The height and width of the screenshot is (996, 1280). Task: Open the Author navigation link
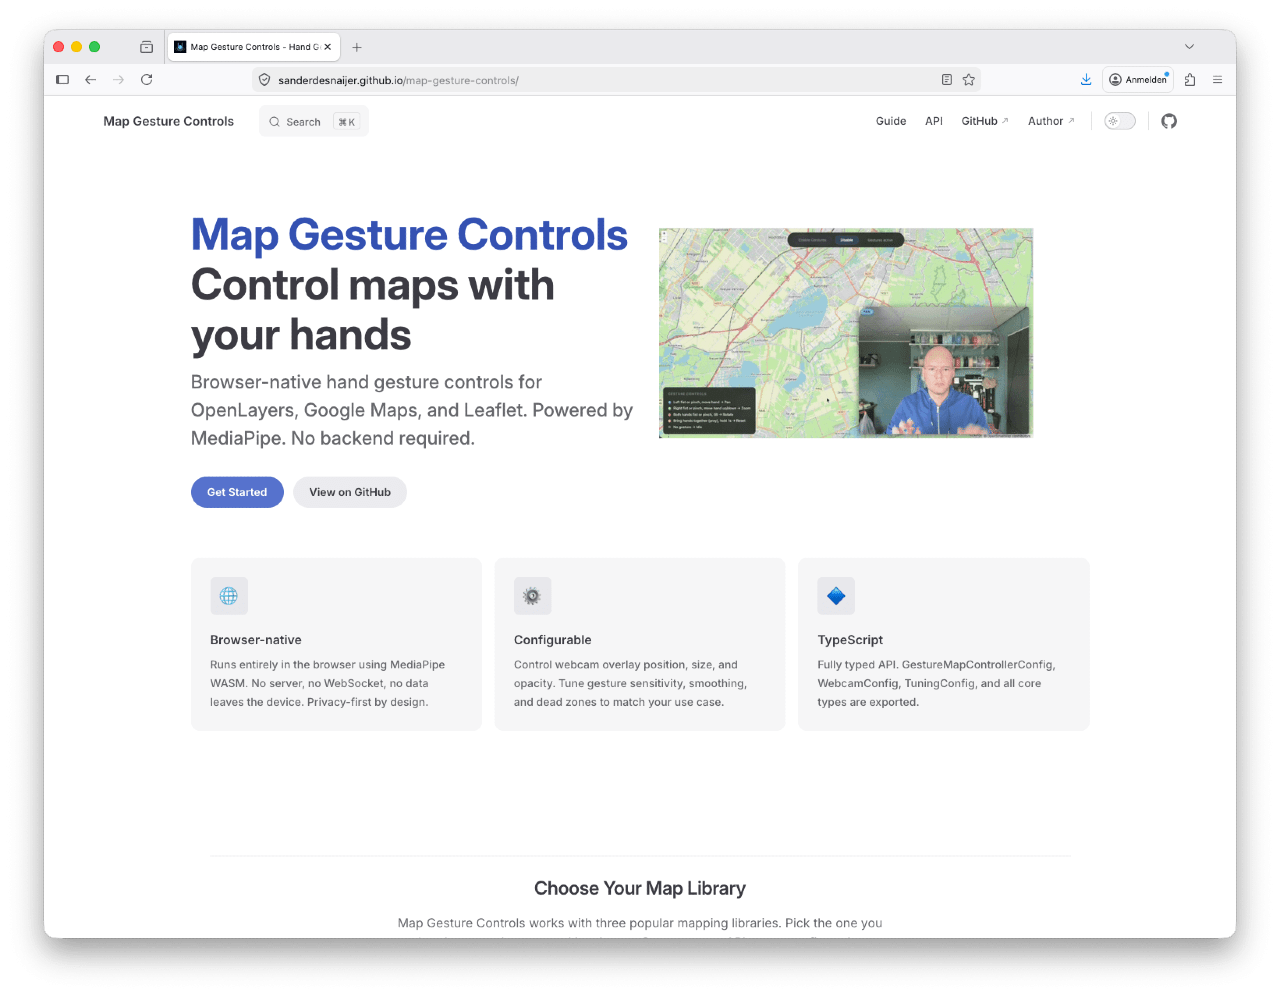1051,121
